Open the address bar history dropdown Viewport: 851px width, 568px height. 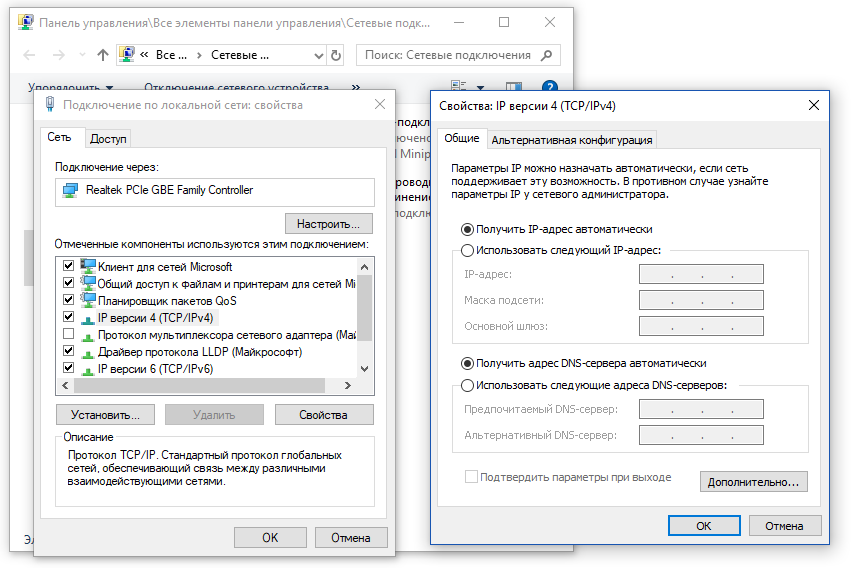[318, 56]
